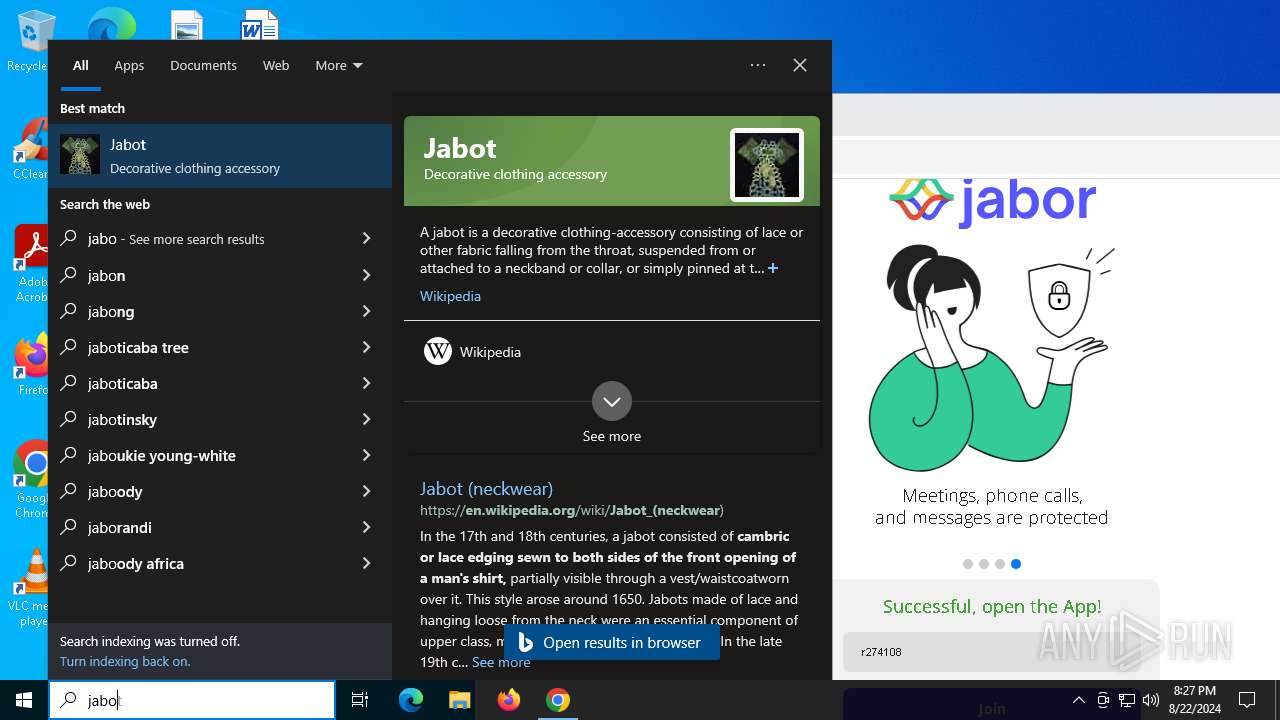The image size is (1280, 720).
Task: Launch Firefox from the taskbar
Action: click(509, 700)
